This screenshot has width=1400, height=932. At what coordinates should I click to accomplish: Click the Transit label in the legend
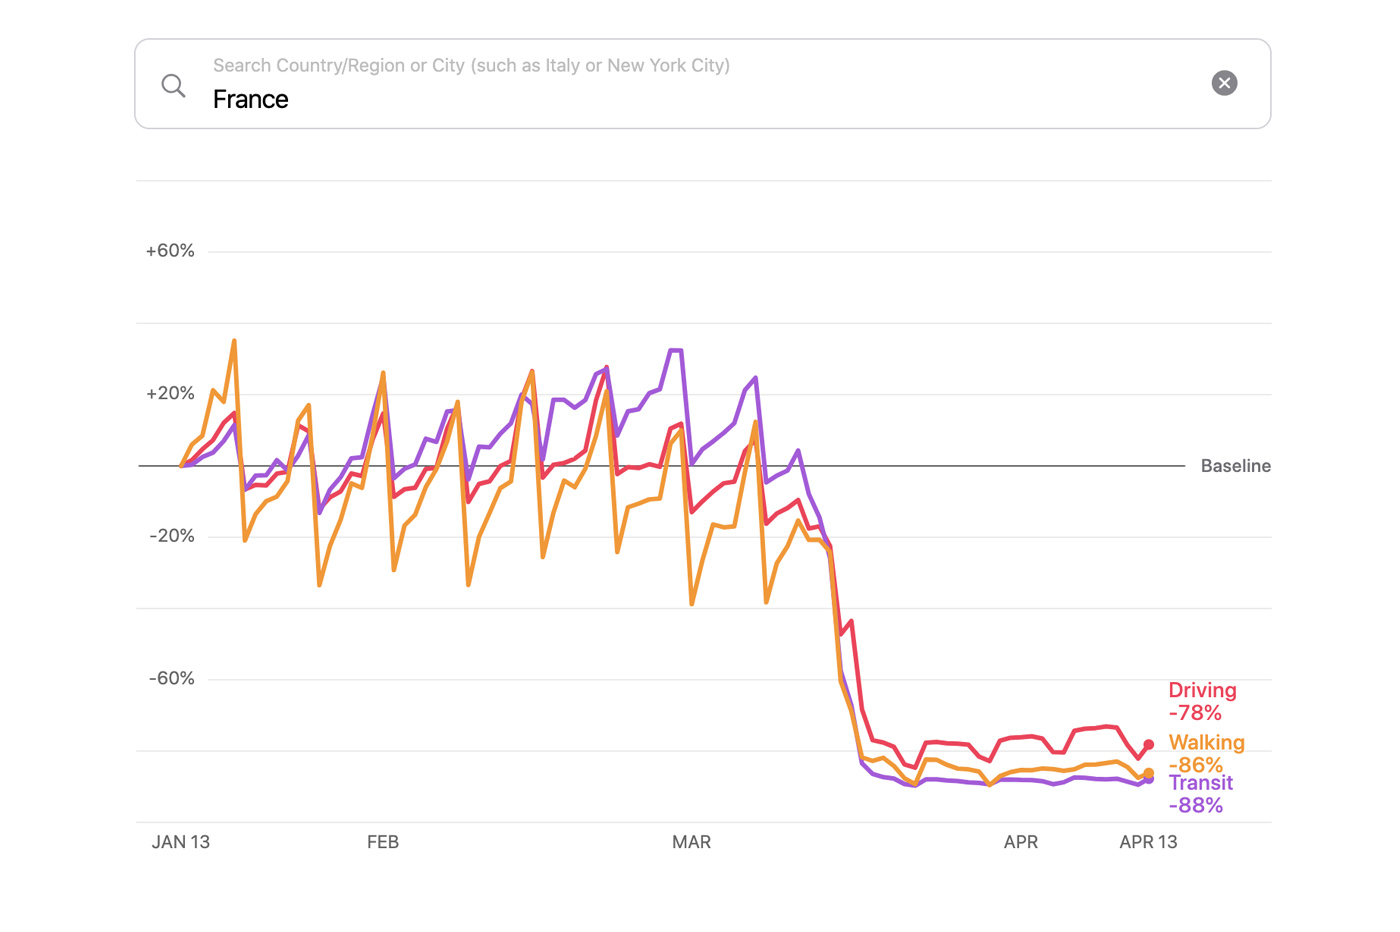coord(1201,783)
